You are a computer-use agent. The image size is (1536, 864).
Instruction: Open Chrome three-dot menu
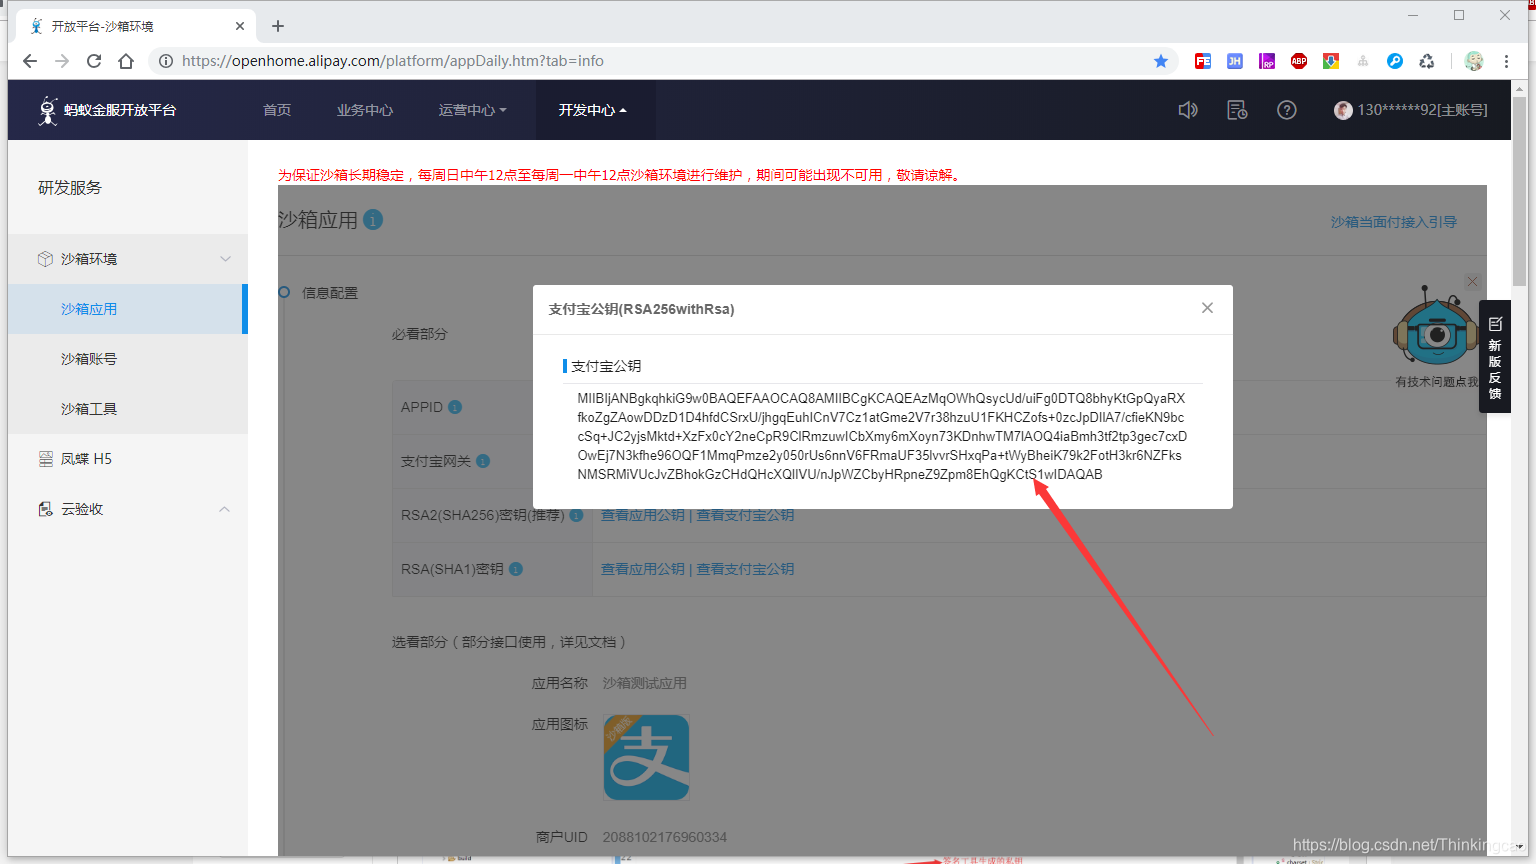click(x=1506, y=61)
